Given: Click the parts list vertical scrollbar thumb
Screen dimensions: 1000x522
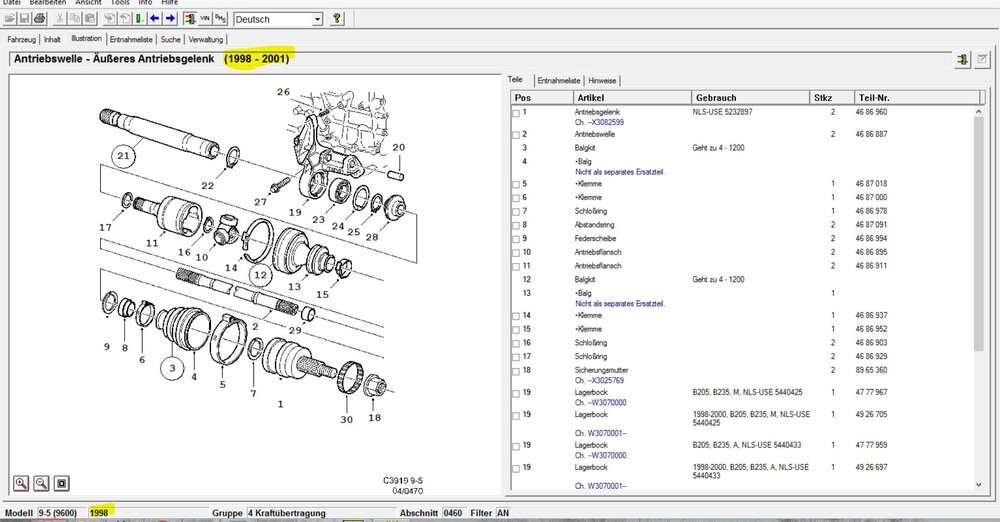Looking at the screenshot, I should [x=979, y=233].
